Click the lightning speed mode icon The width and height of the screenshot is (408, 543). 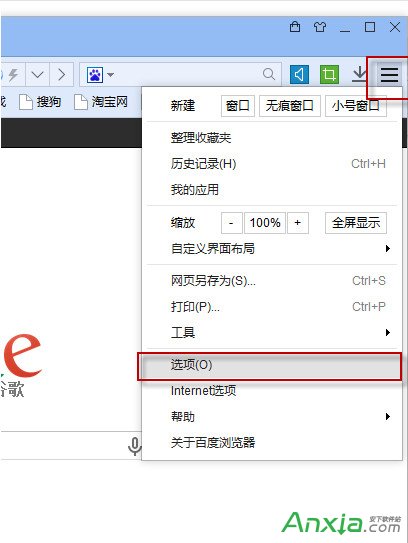[x=13, y=74]
